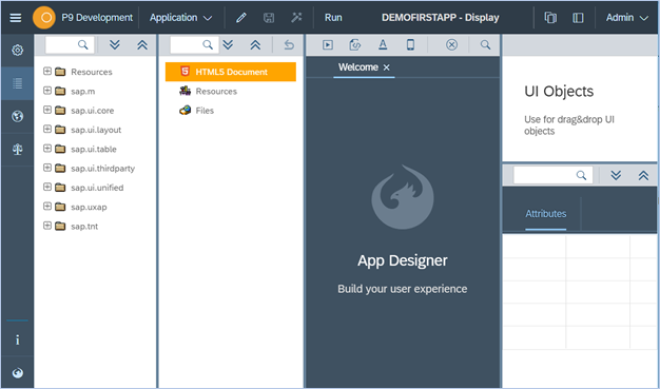This screenshot has width=660, height=389.
Task: Open the Application dropdown menu
Action: (181, 18)
